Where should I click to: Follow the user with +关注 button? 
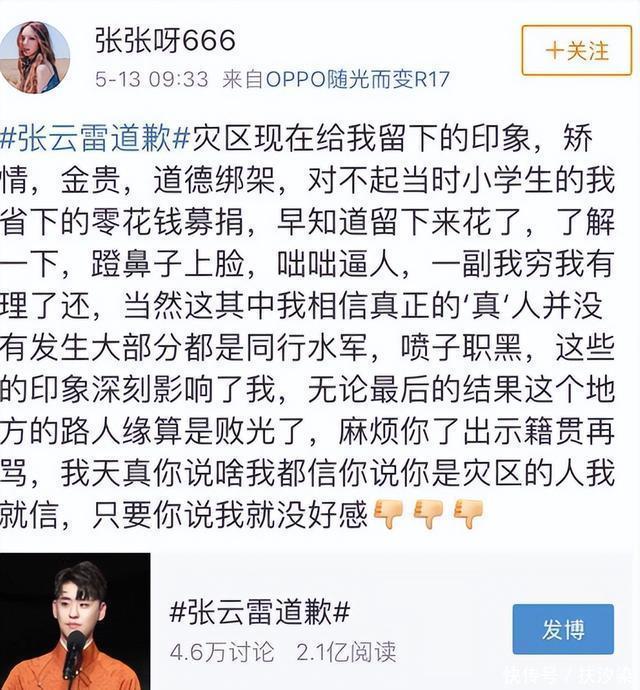pos(577,51)
